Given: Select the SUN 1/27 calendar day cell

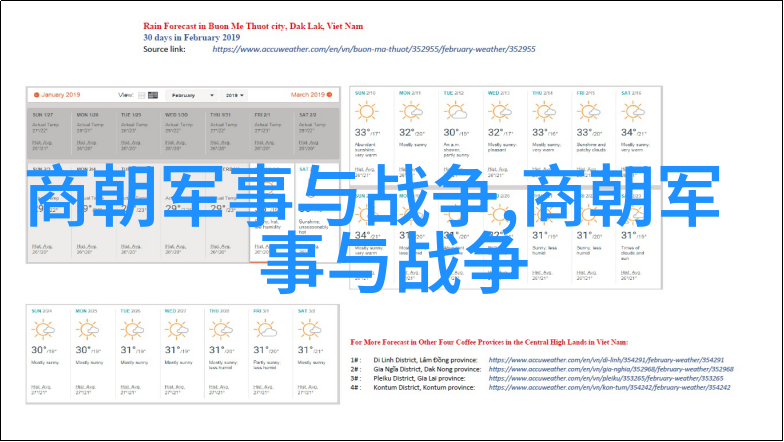Looking at the screenshot, I should point(49,133).
